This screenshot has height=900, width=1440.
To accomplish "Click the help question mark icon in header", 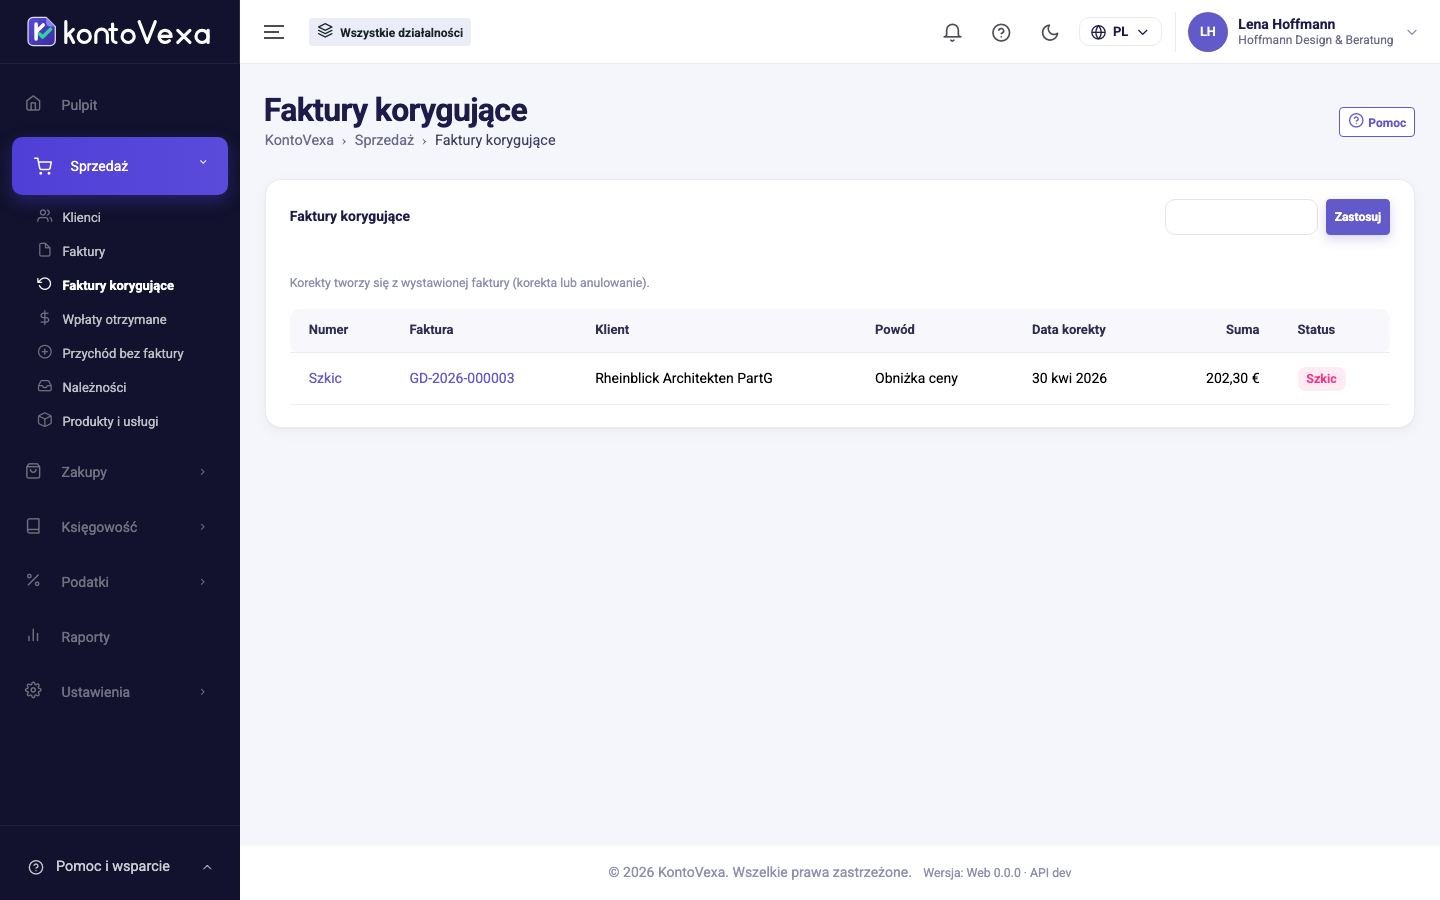I will coord(1001,32).
